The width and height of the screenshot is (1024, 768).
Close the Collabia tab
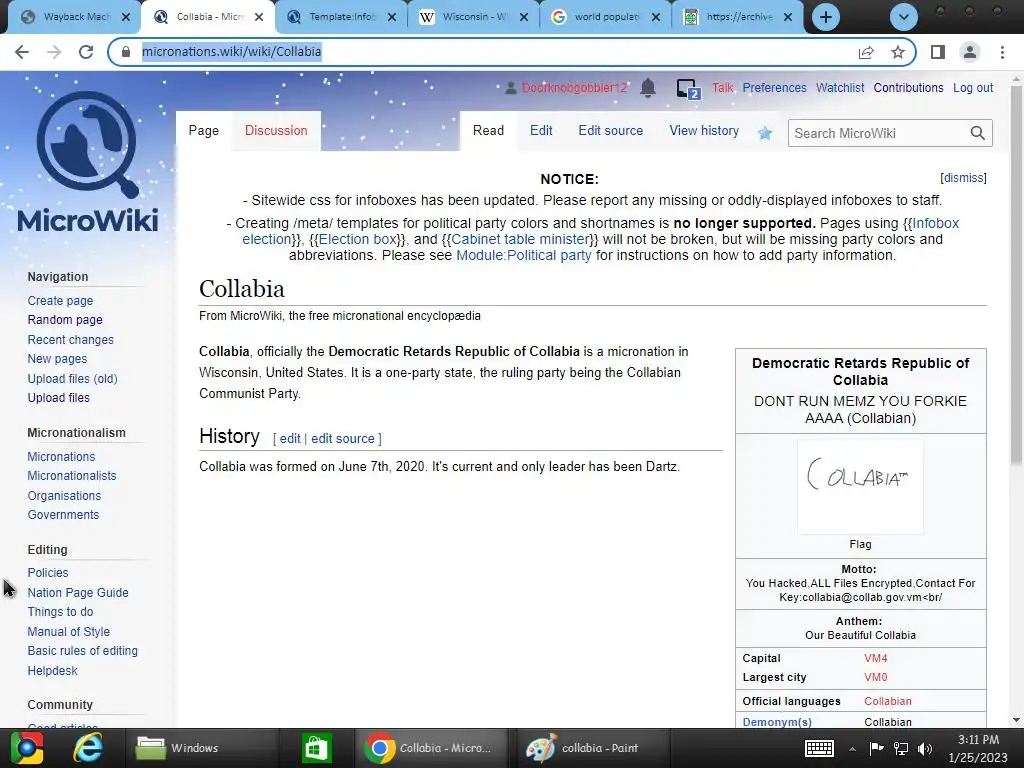click(x=259, y=17)
